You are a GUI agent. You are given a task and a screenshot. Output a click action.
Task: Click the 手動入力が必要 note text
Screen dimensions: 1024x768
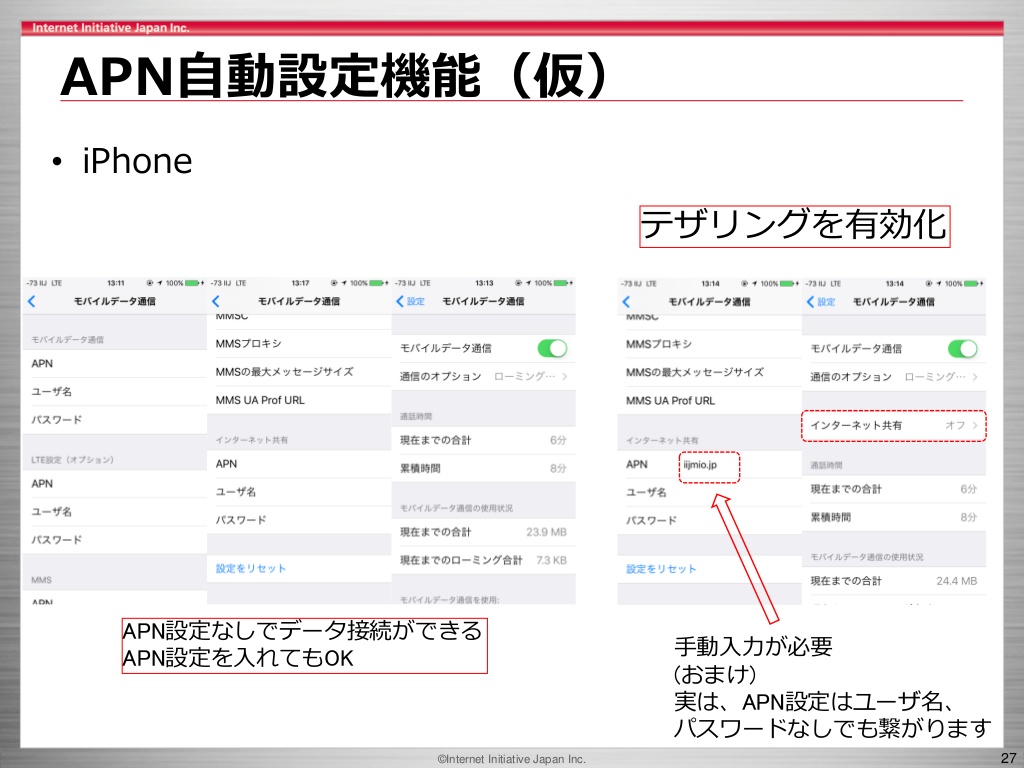753,647
